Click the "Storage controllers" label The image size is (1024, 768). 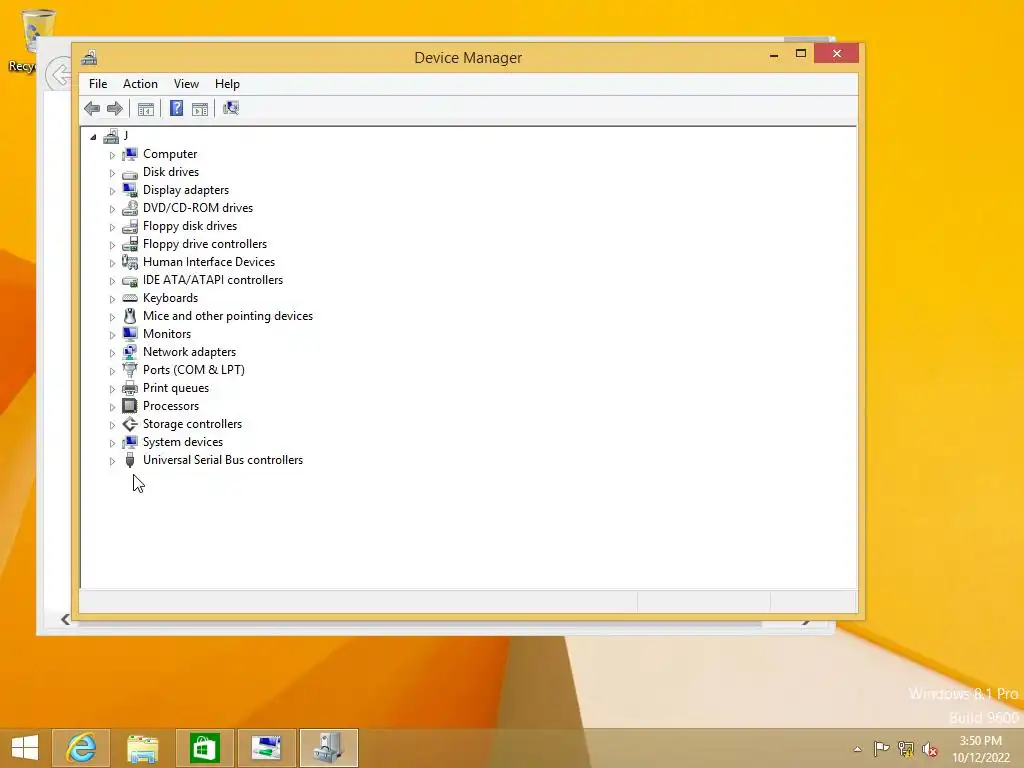point(193,424)
